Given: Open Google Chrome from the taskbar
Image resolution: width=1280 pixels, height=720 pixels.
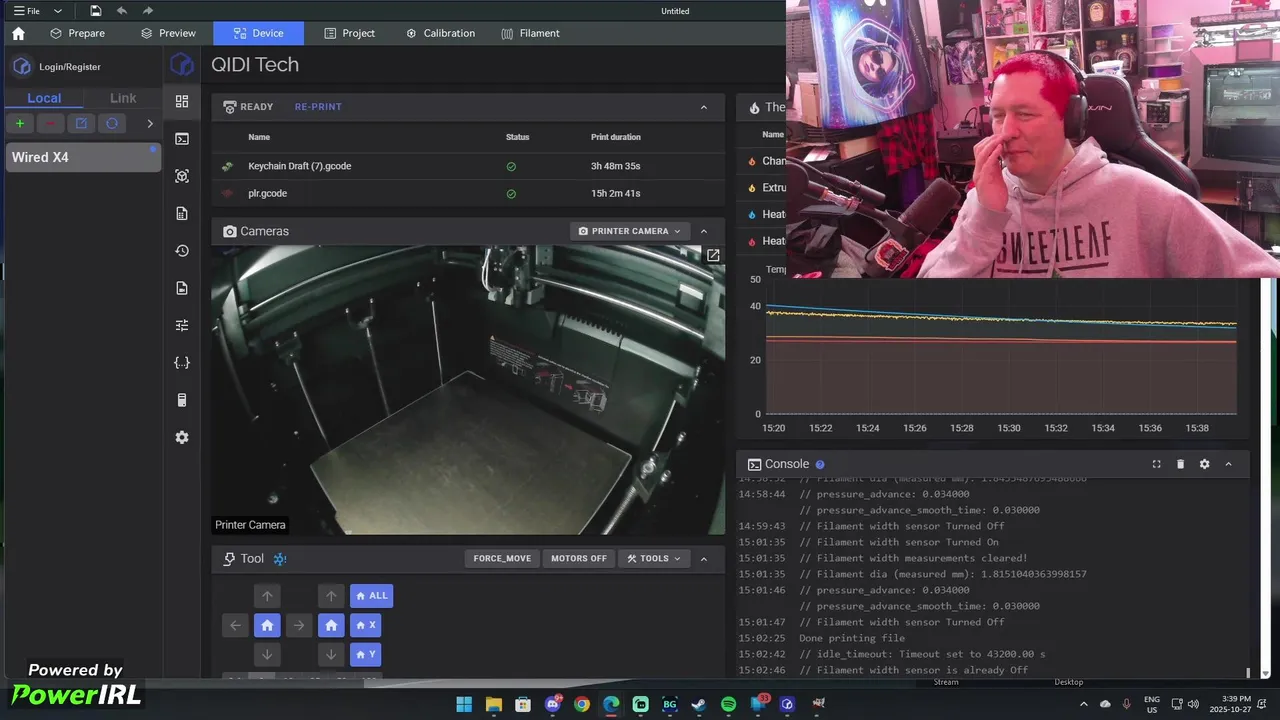Looking at the screenshot, I should (x=582, y=705).
